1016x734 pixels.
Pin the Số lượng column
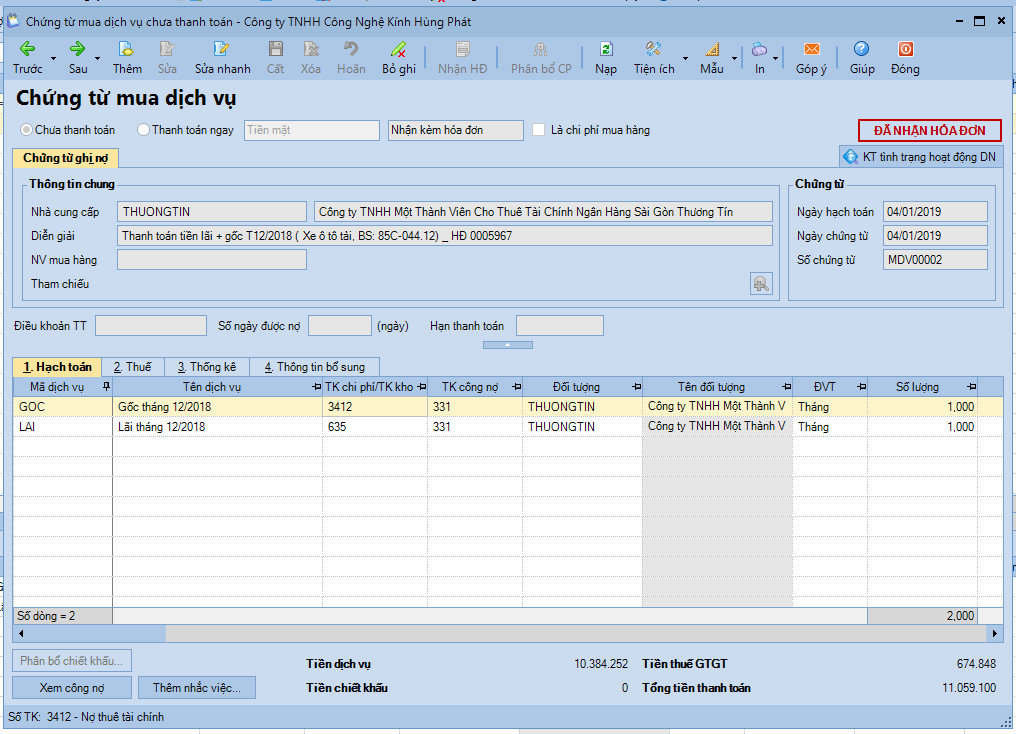[x=971, y=387]
